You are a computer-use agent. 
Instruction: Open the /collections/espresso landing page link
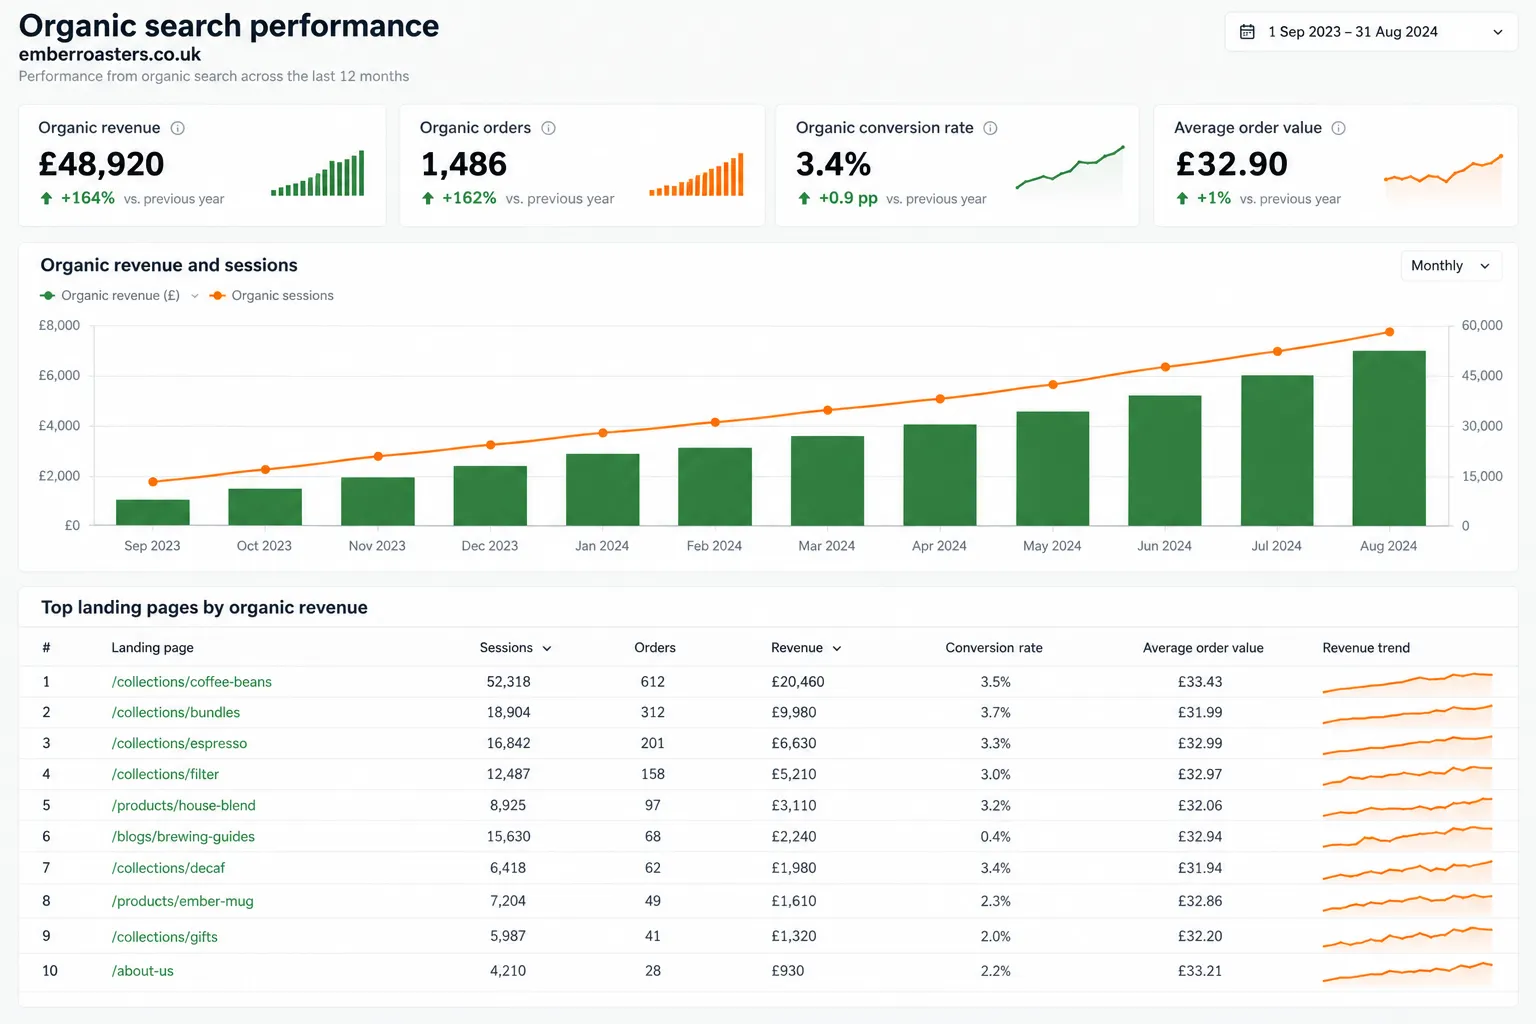(x=180, y=744)
